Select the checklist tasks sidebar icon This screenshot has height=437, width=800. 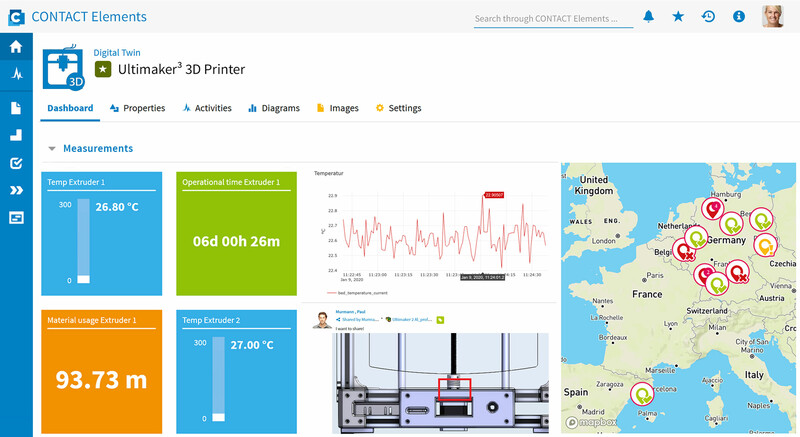coord(16,163)
